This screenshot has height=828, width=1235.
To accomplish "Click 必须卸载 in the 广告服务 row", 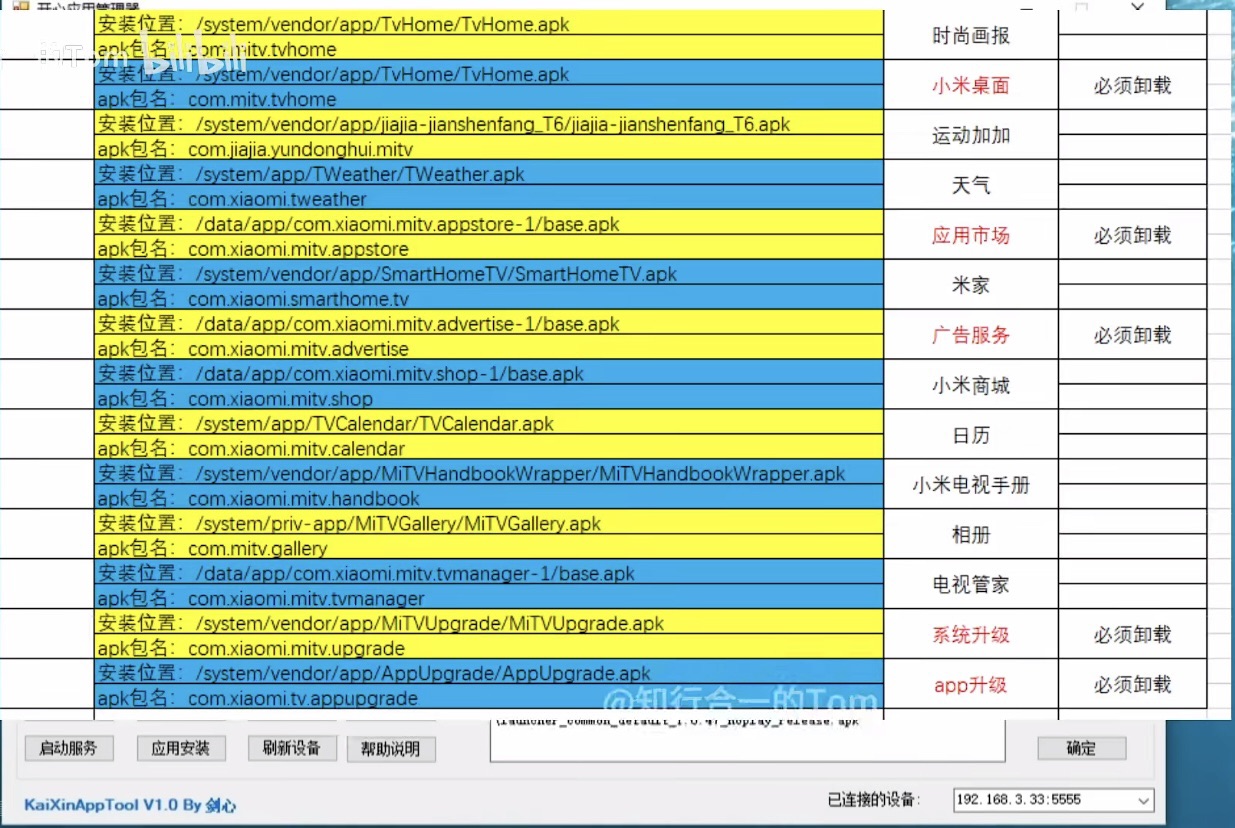I will pos(1132,335).
